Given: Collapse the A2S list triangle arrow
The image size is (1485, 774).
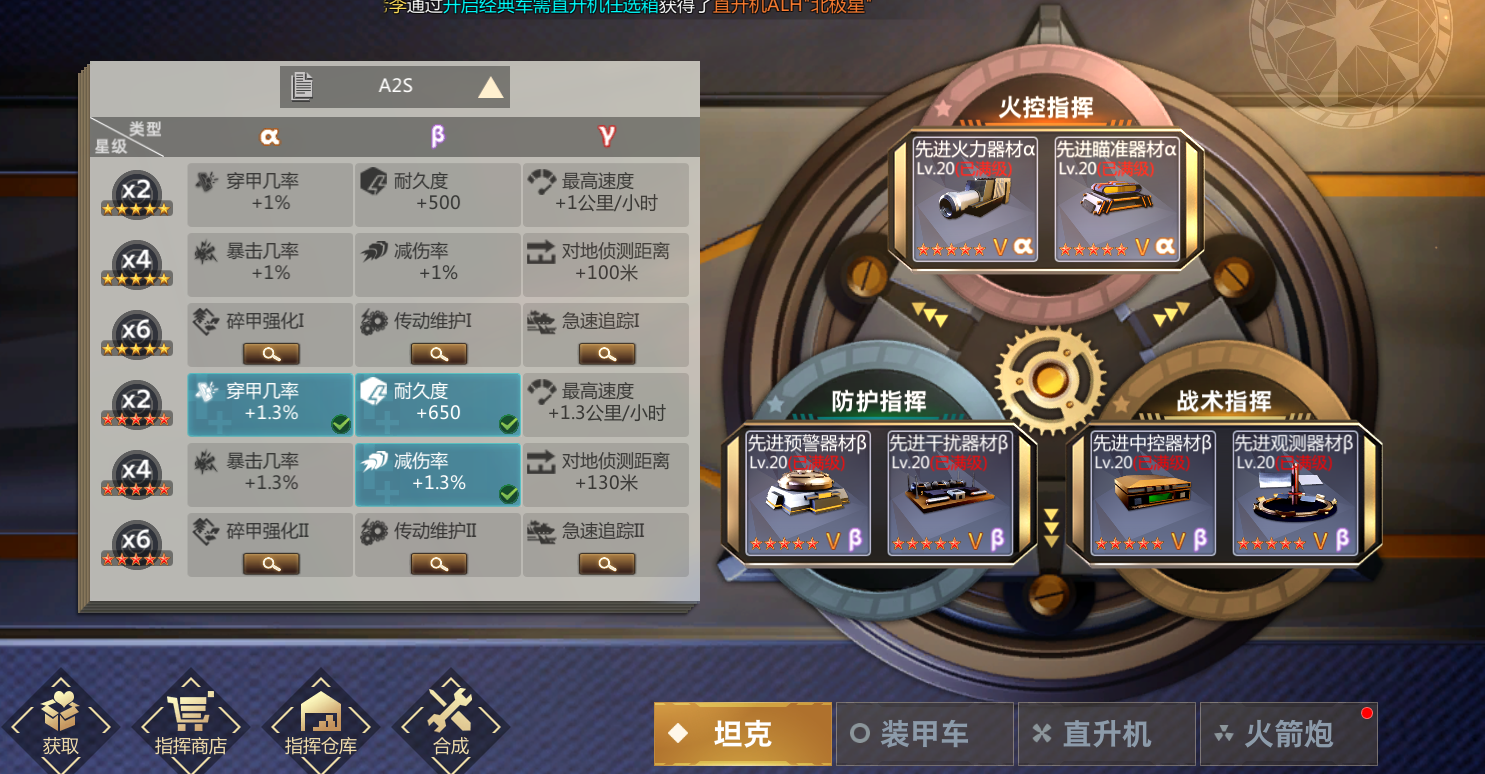Looking at the screenshot, I should (490, 87).
